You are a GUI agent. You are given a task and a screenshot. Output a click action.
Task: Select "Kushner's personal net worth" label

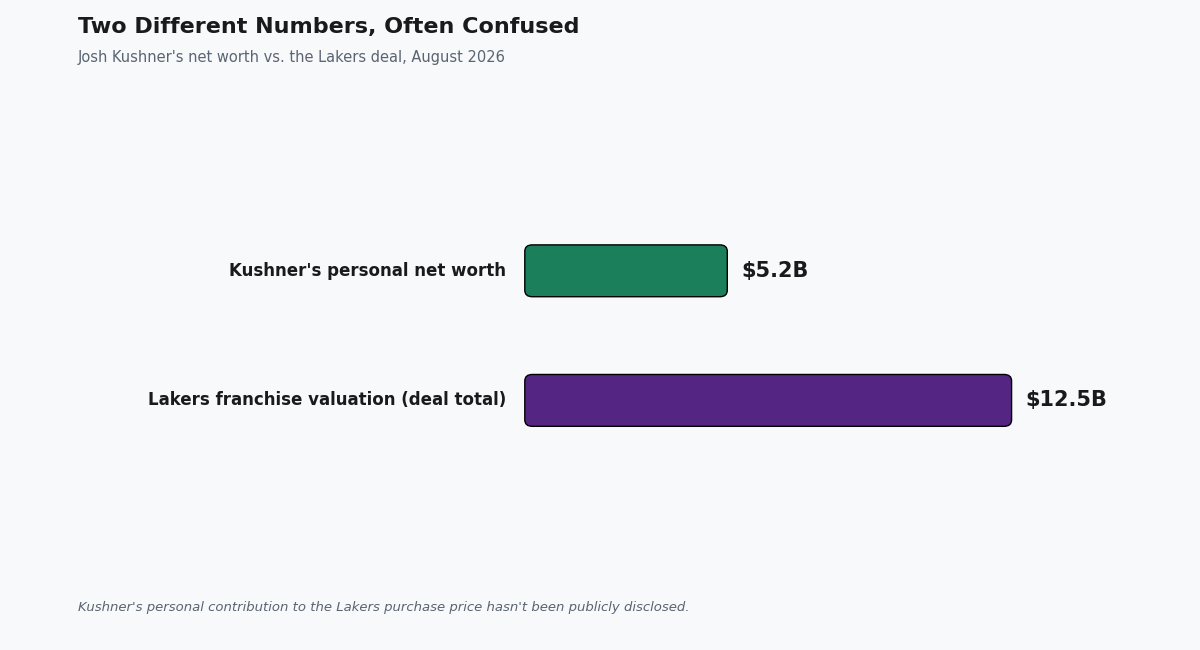367,271
